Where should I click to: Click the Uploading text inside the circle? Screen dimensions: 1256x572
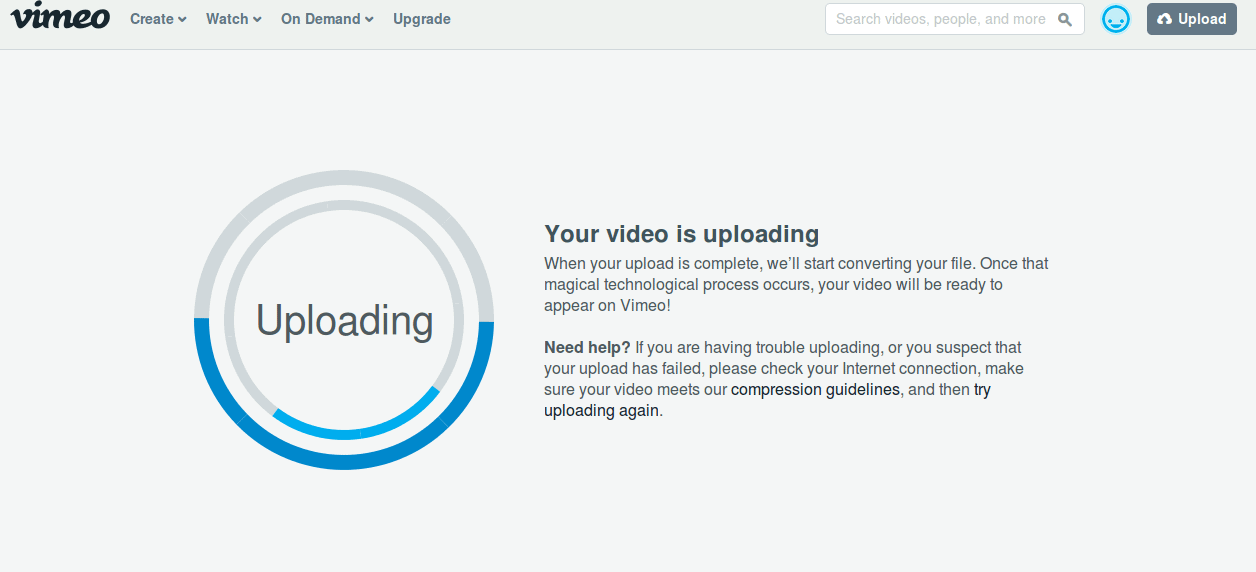pos(344,320)
